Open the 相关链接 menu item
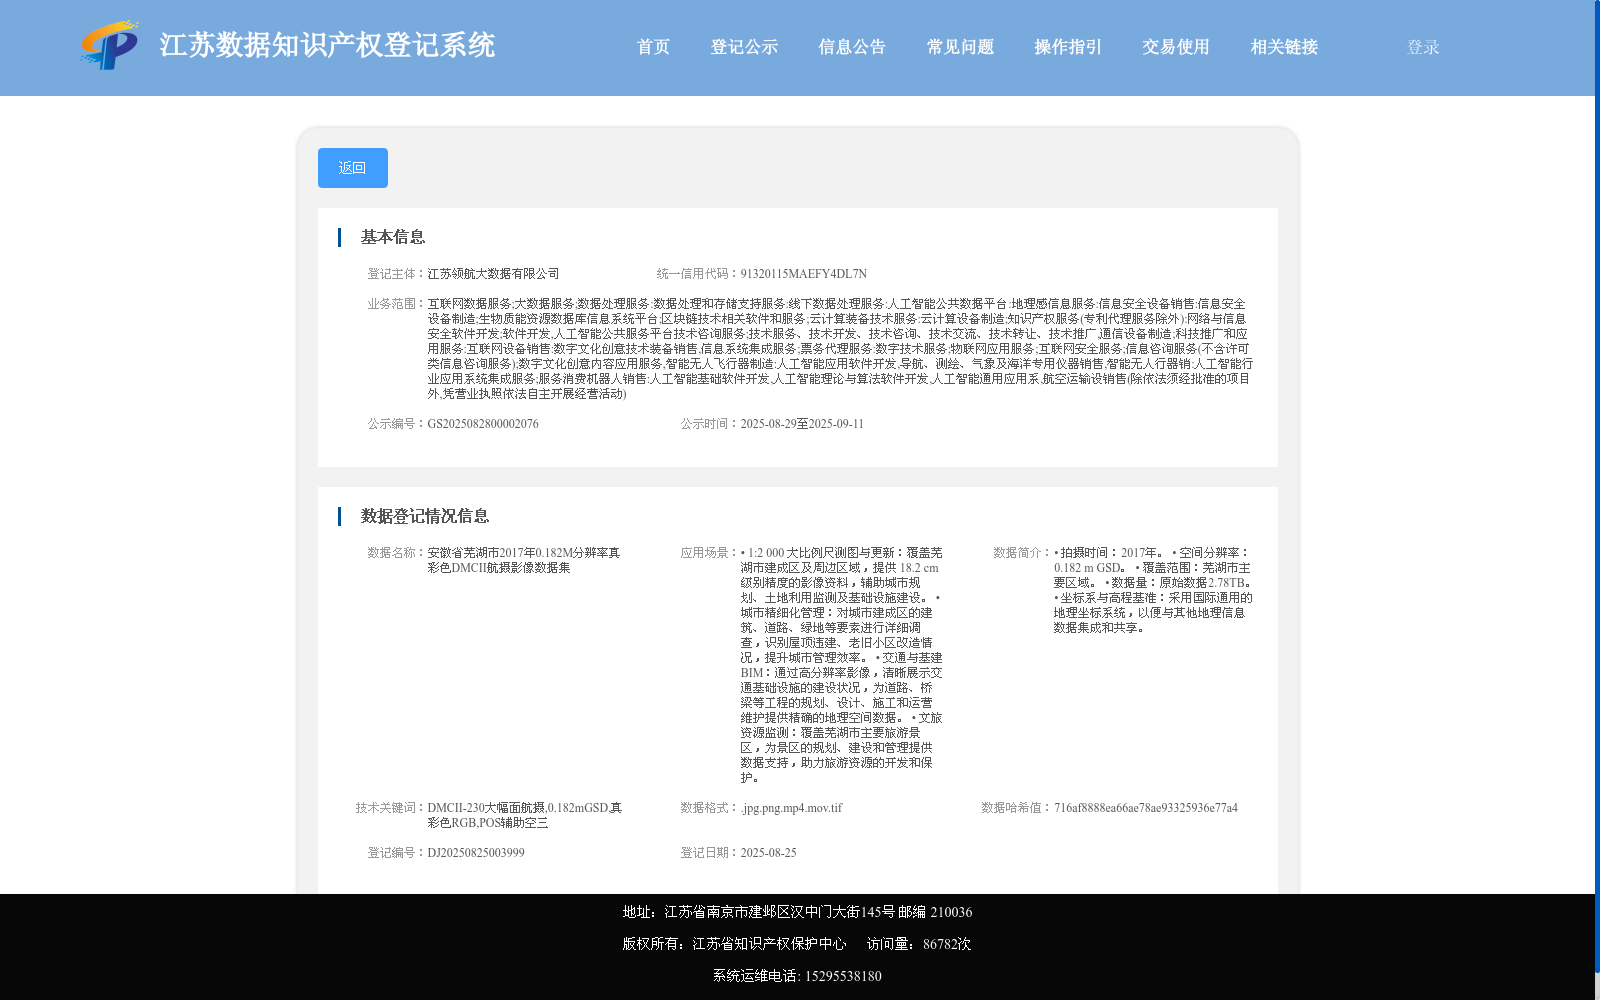Image resolution: width=1600 pixels, height=1000 pixels. tap(1284, 47)
